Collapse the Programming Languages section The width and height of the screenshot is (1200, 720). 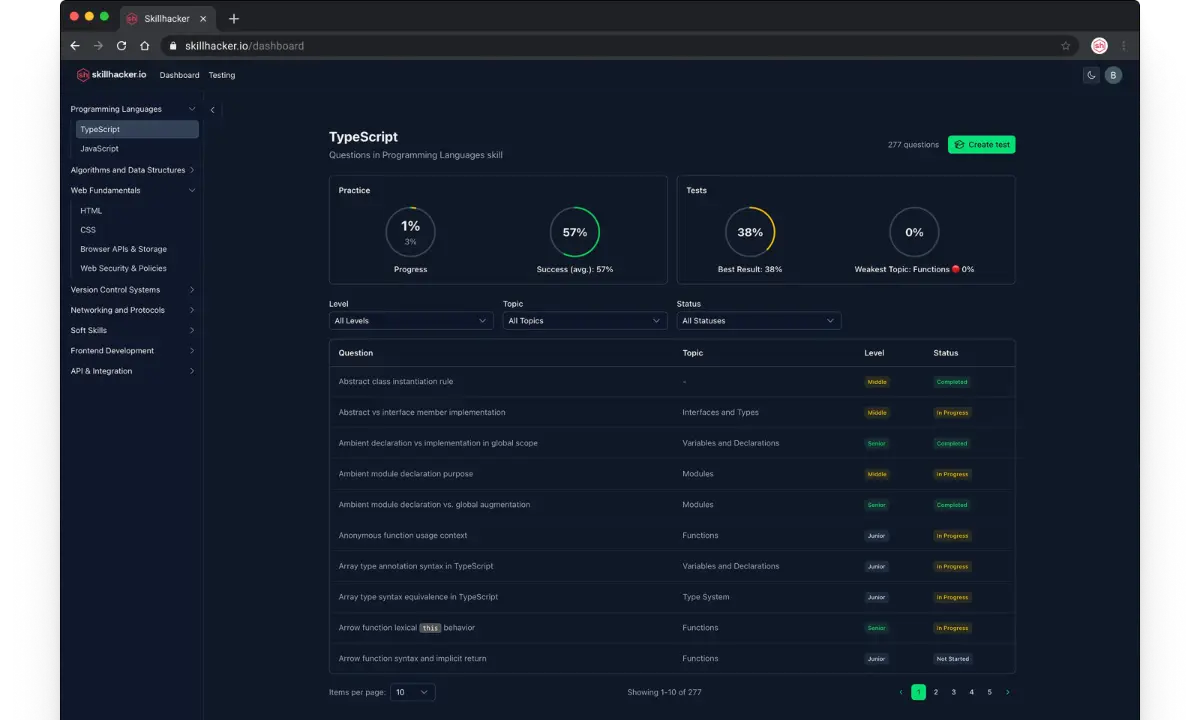133,109
